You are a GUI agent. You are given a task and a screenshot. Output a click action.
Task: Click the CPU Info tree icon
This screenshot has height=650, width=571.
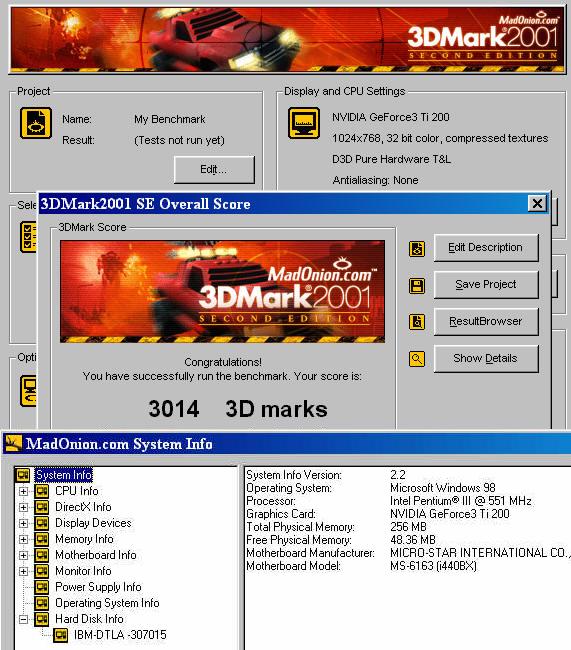41,491
